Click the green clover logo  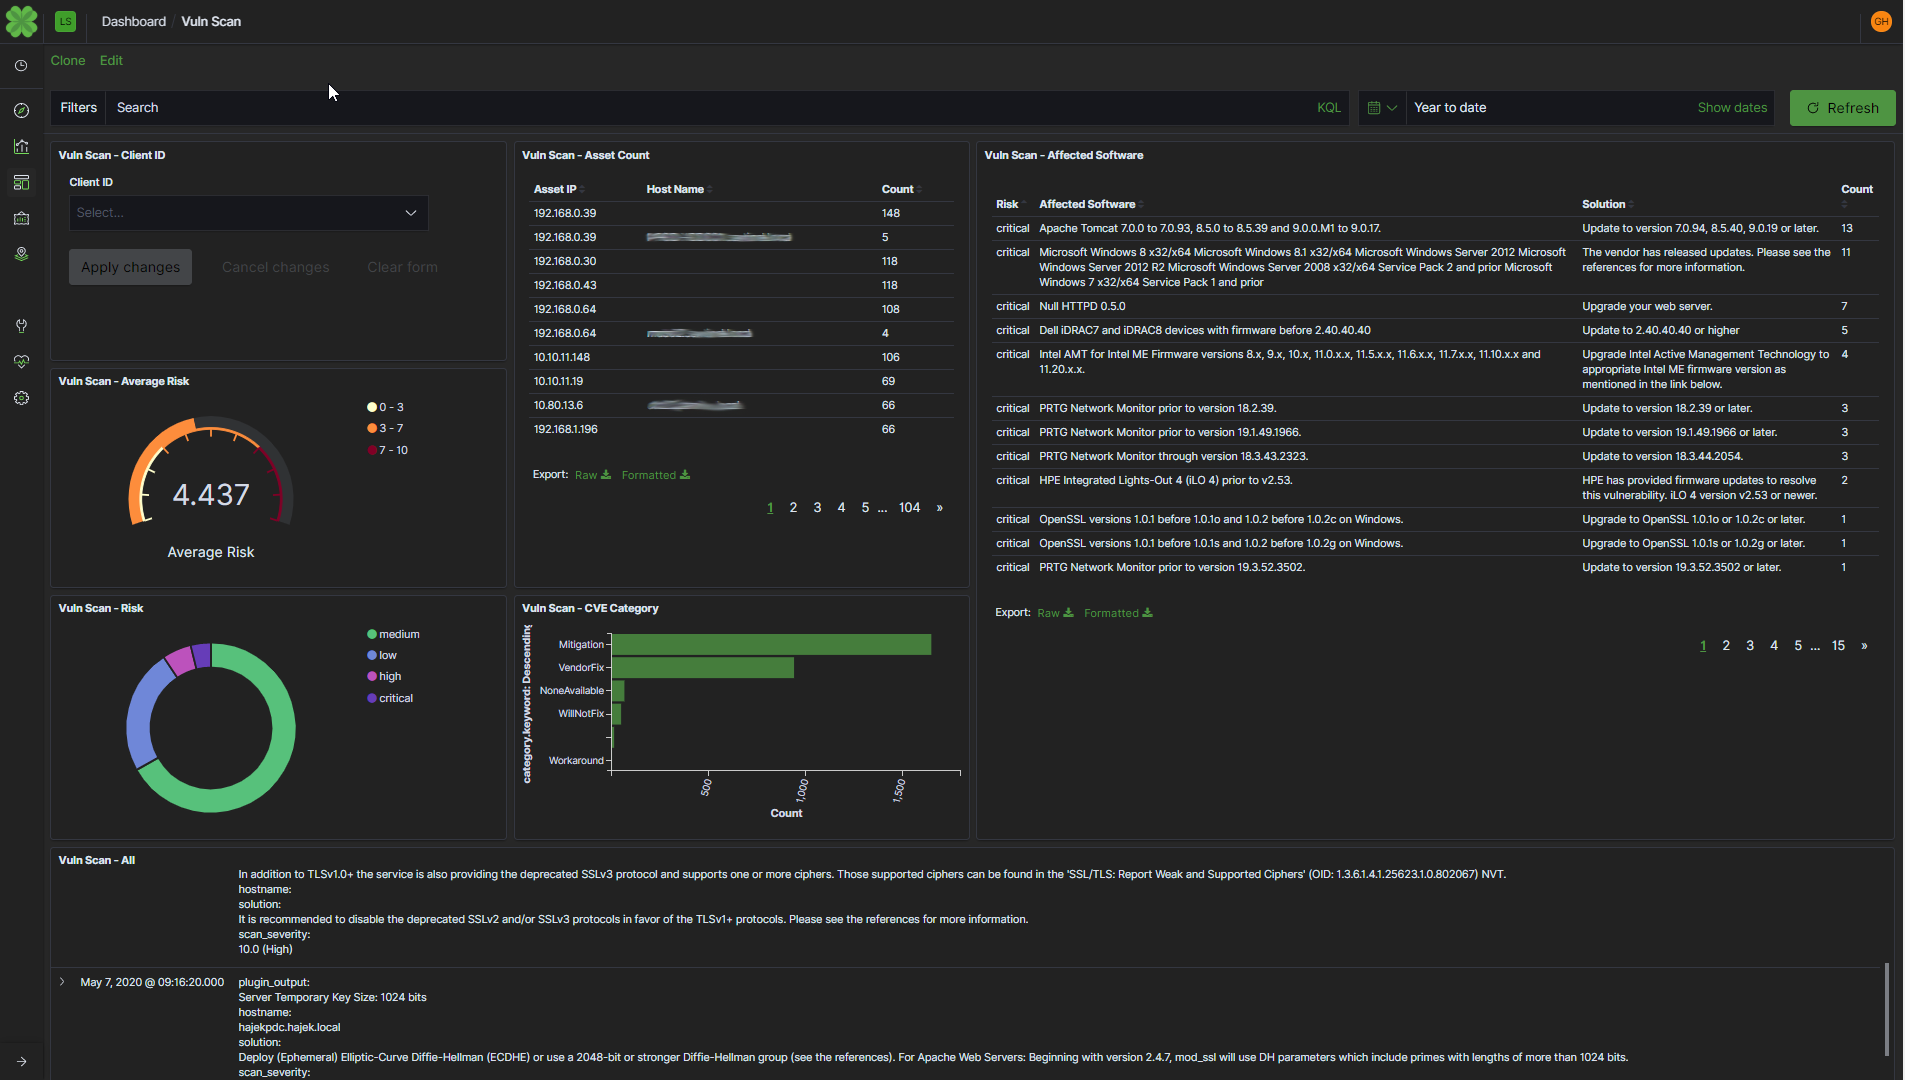pyautogui.click(x=21, y=21)
